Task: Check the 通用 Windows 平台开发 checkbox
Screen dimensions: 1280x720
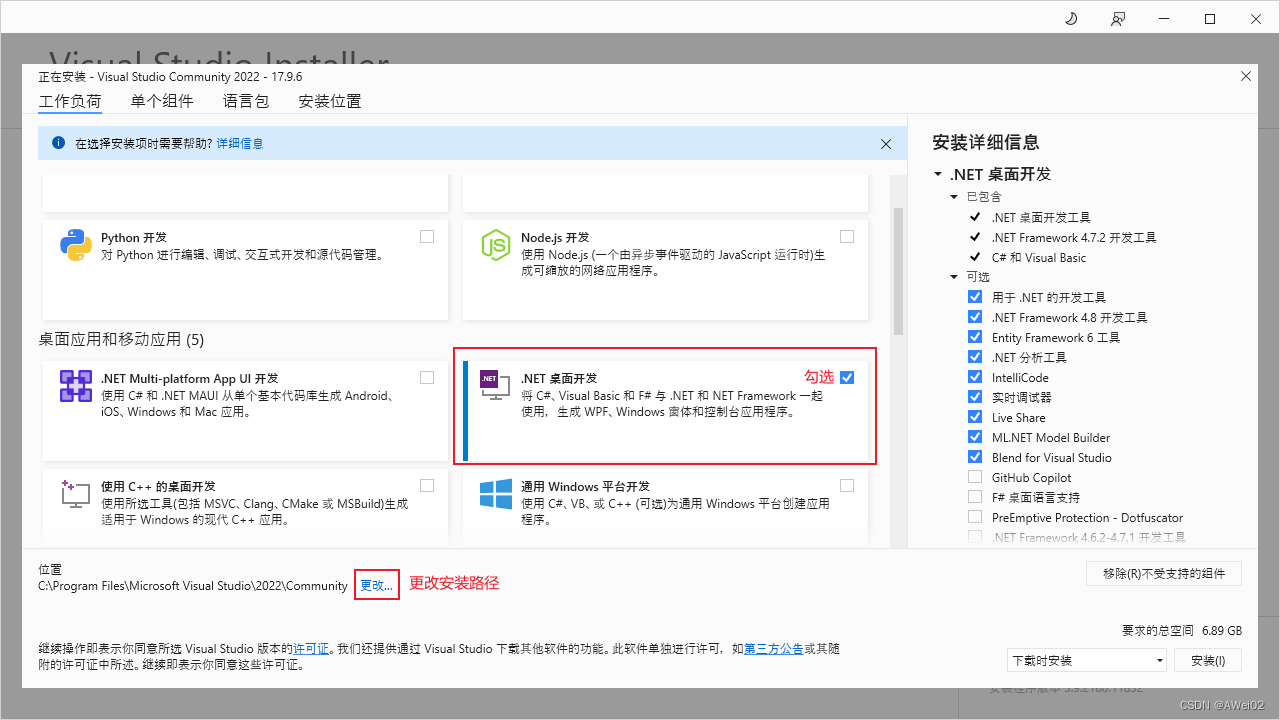Action: (x=847, y=485)
